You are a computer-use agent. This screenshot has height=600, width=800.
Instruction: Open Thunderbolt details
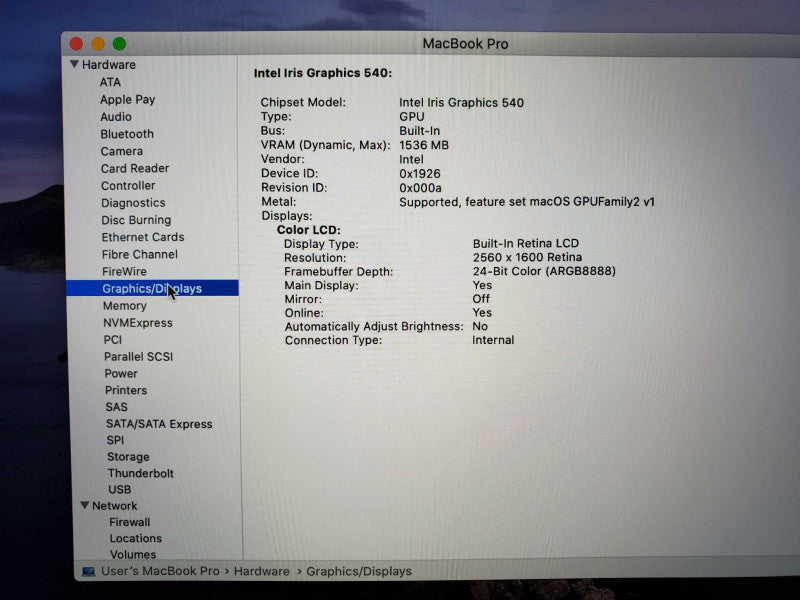[x=141, y=473]
